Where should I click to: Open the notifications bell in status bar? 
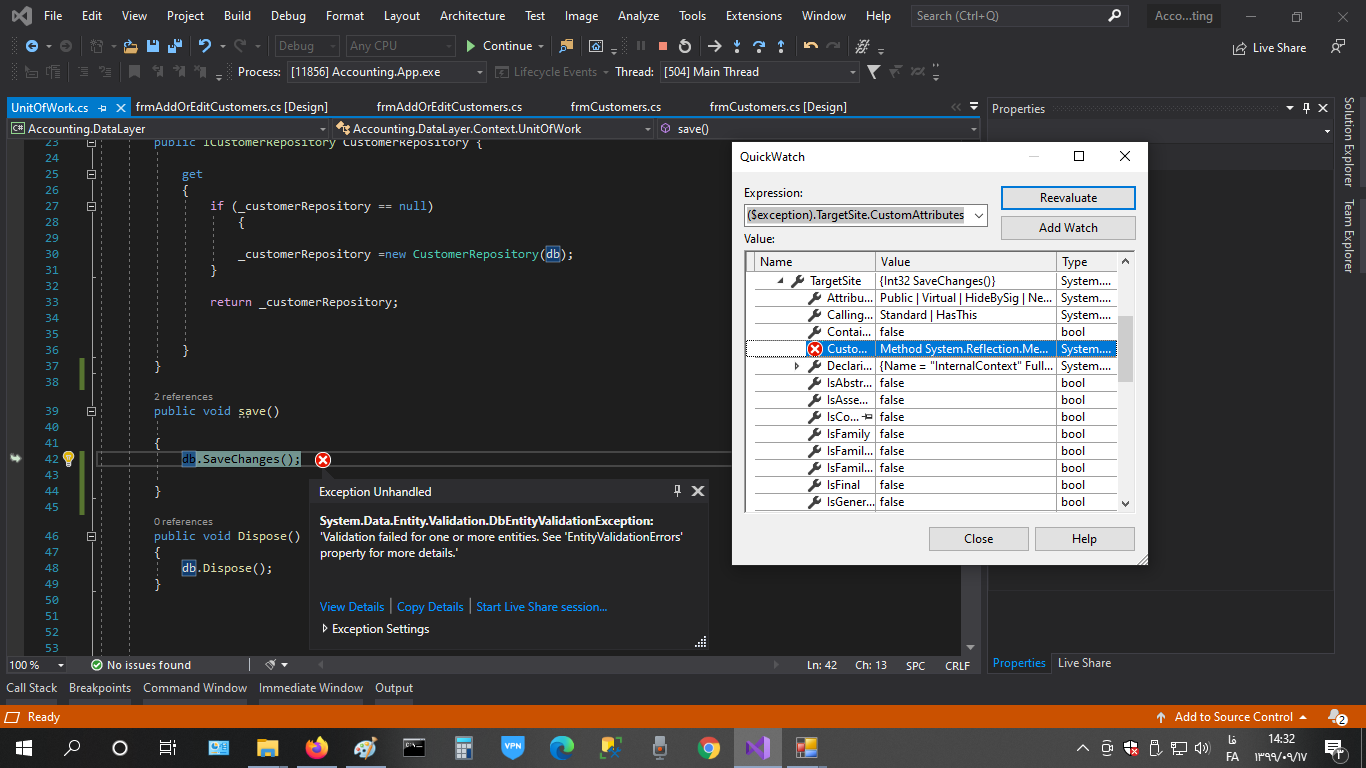click(1337, 717)
